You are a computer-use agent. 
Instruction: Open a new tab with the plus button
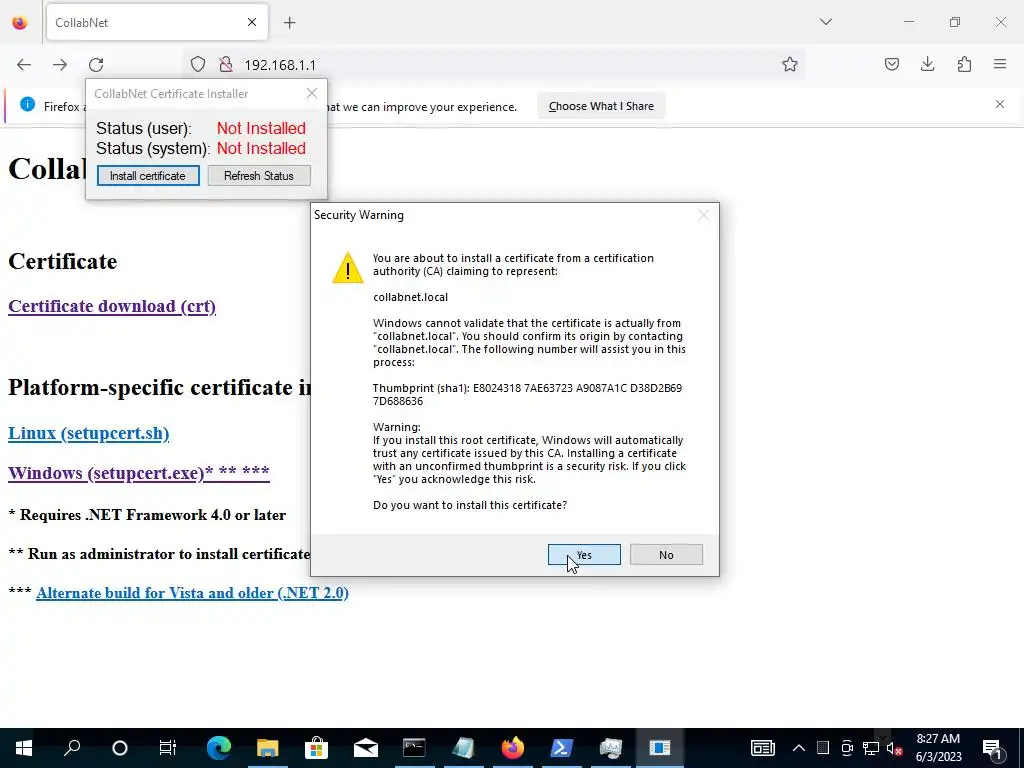(x=289, y=23)
